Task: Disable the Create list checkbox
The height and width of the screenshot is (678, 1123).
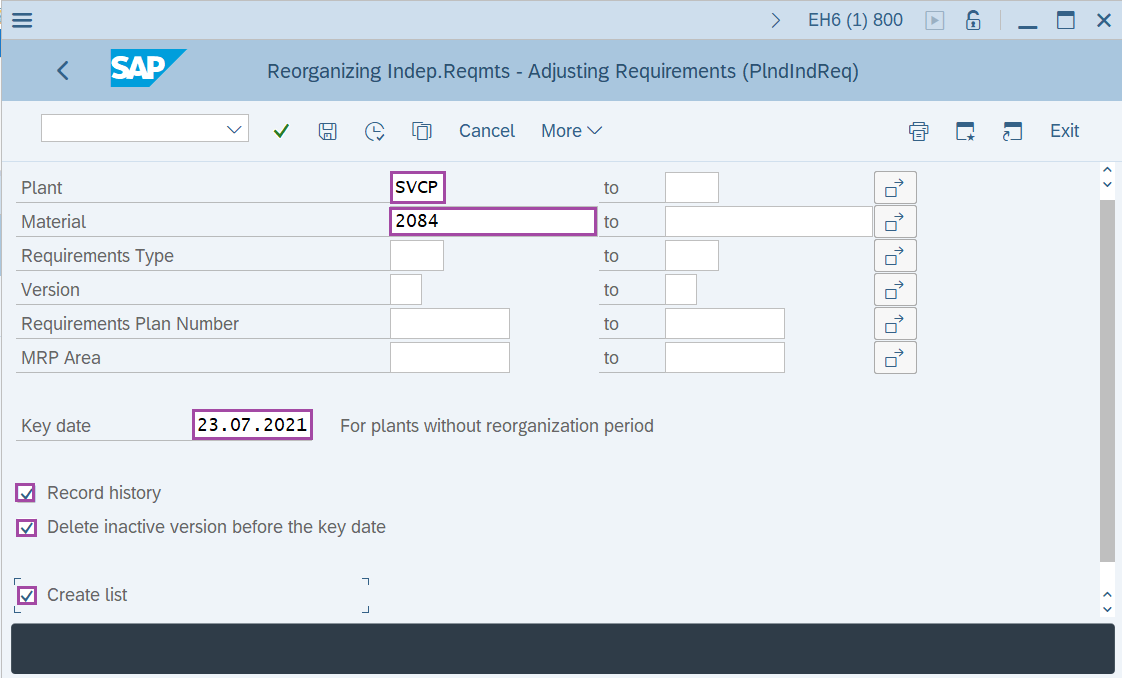Action: point(27,595)
